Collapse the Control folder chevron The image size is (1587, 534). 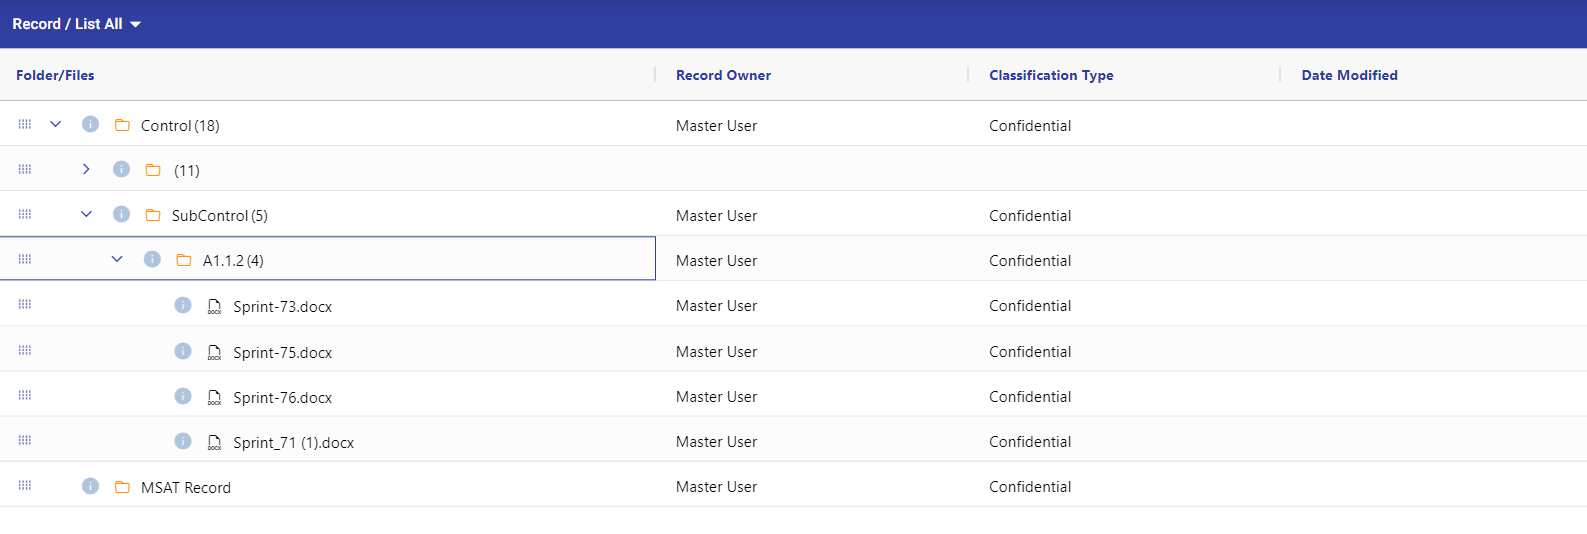pyautogui.click(x=56, y=125)
